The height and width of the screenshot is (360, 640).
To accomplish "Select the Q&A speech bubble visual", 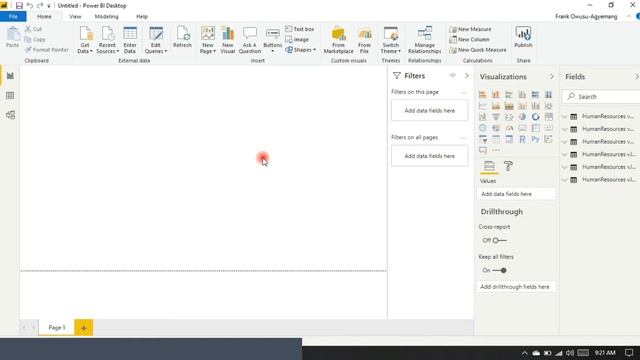I will point(482,150).
